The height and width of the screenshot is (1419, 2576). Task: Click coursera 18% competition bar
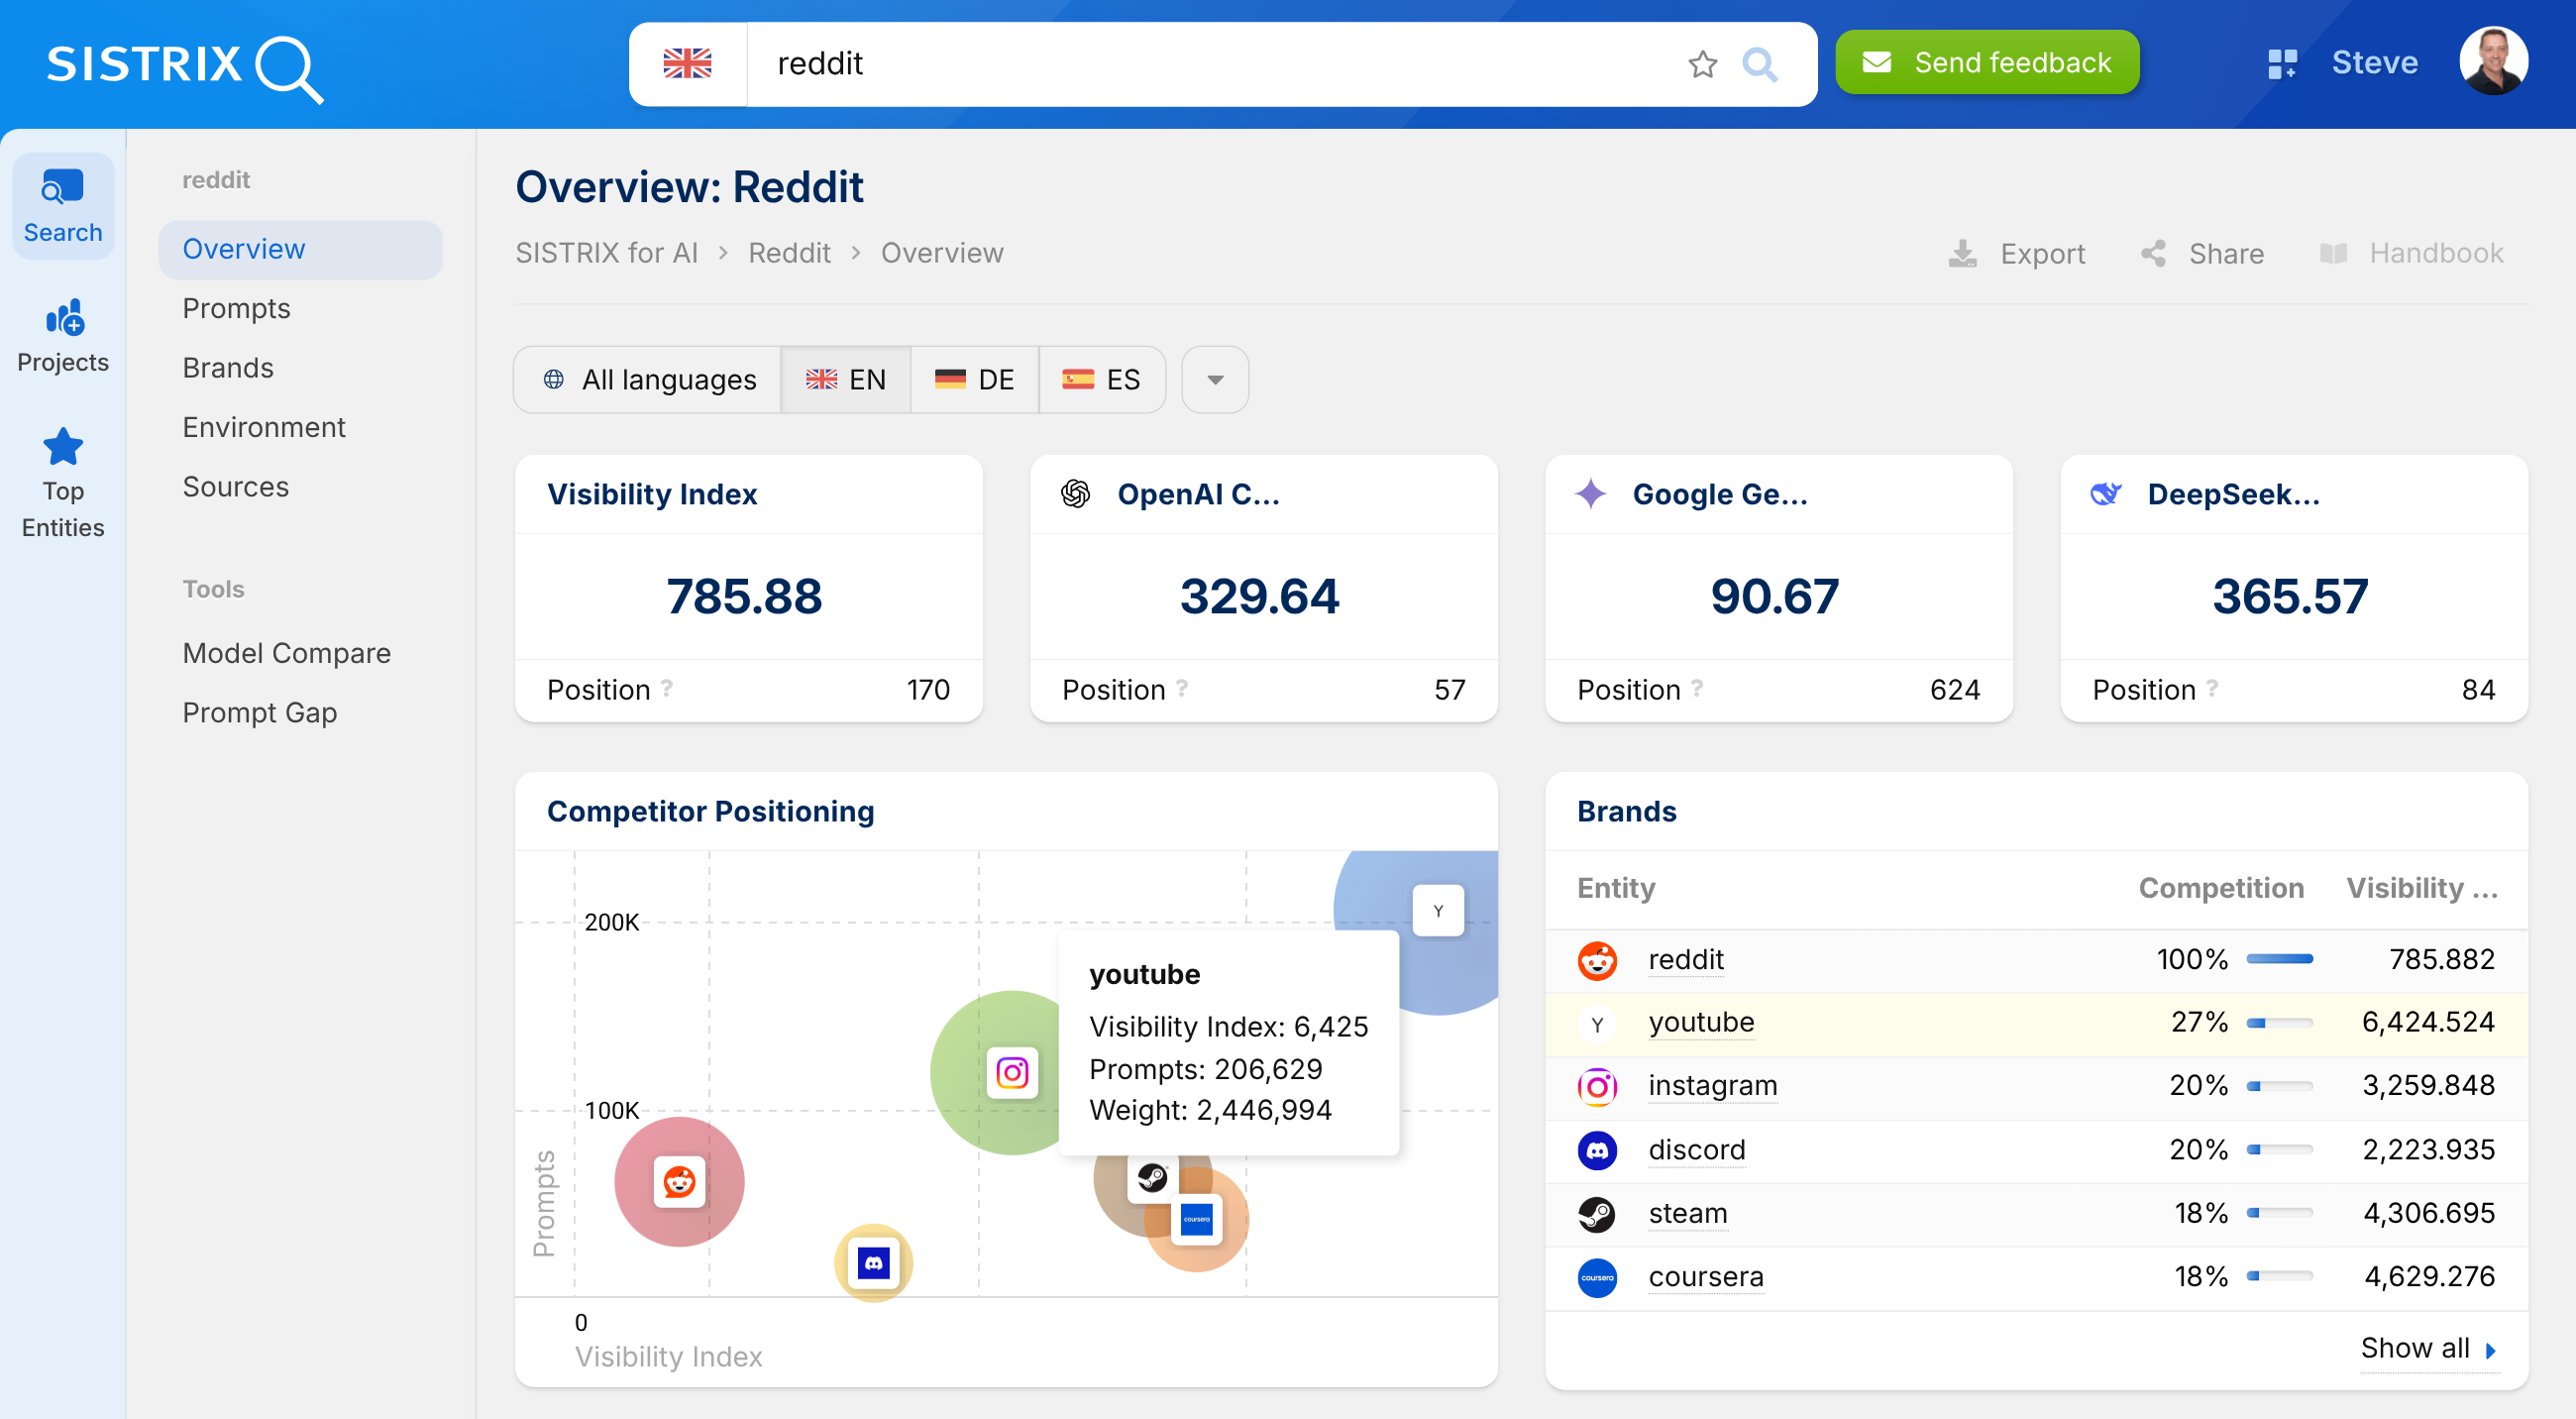tap(2279, 1277)
